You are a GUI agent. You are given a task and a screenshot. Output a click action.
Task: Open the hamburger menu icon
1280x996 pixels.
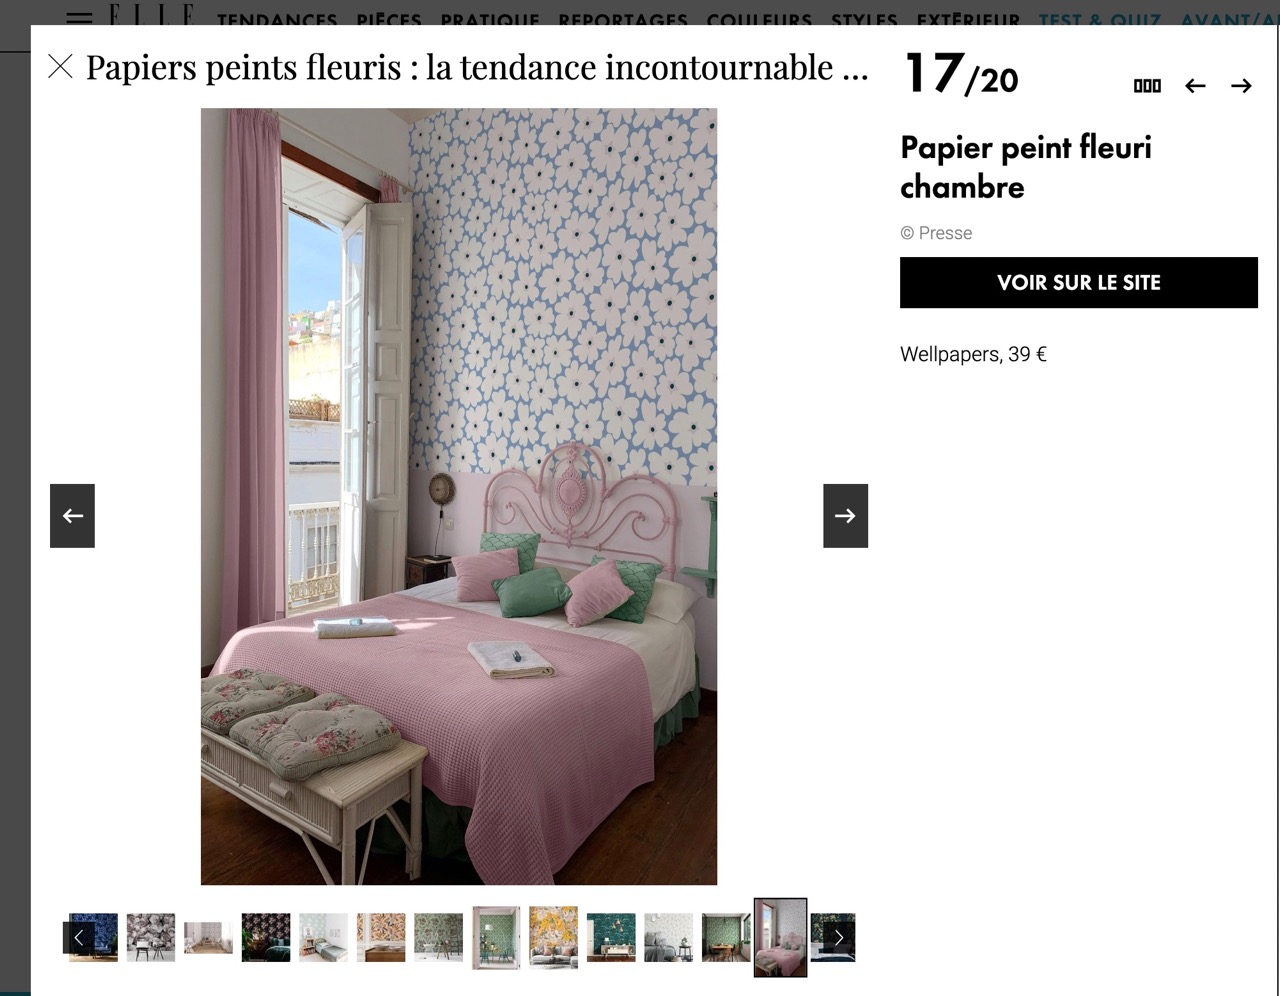(79, 17)
